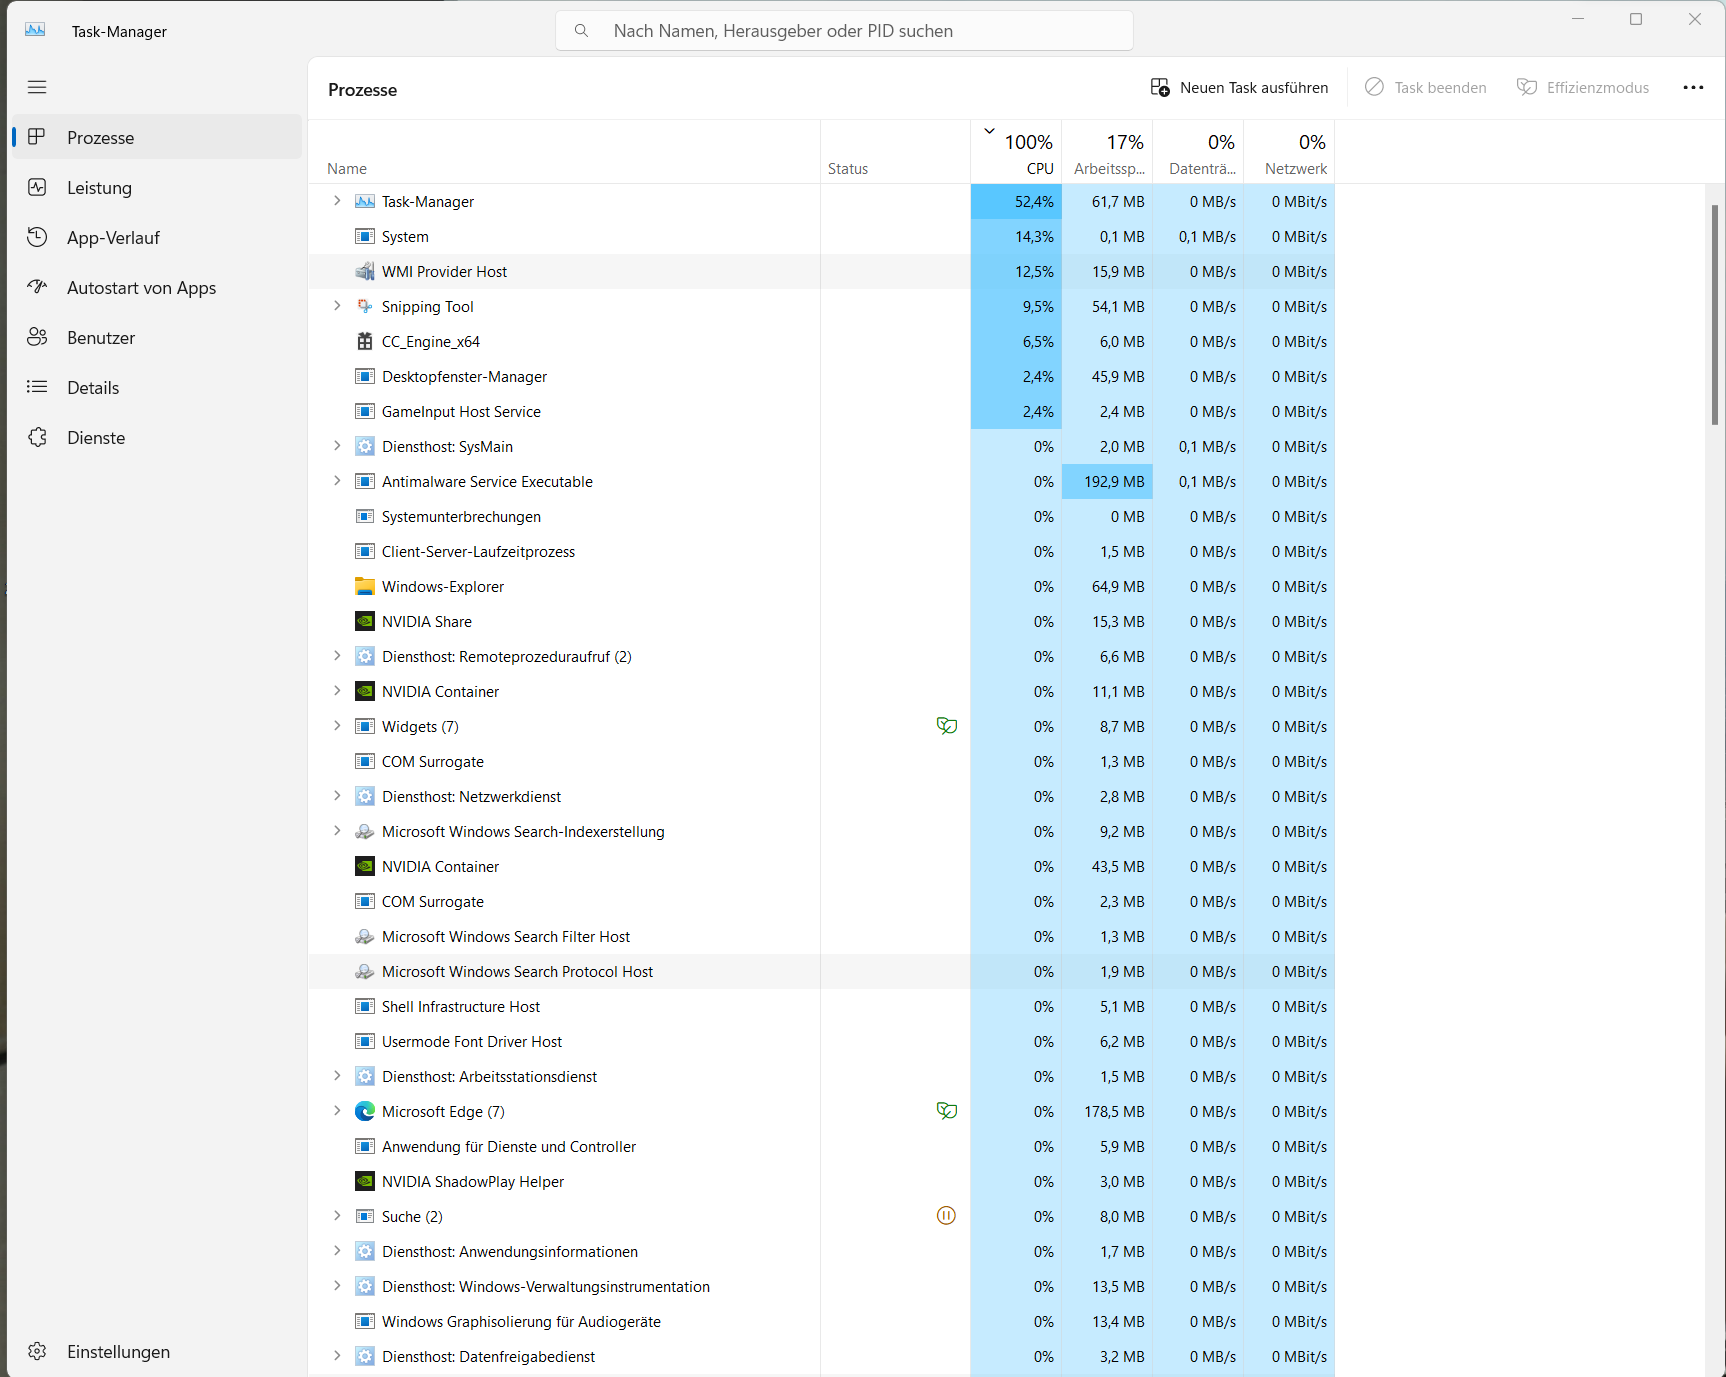This screenshot has height=1377, width=1726.
Task: Click the Effizienzmodus button
Action: point(1583,87)
